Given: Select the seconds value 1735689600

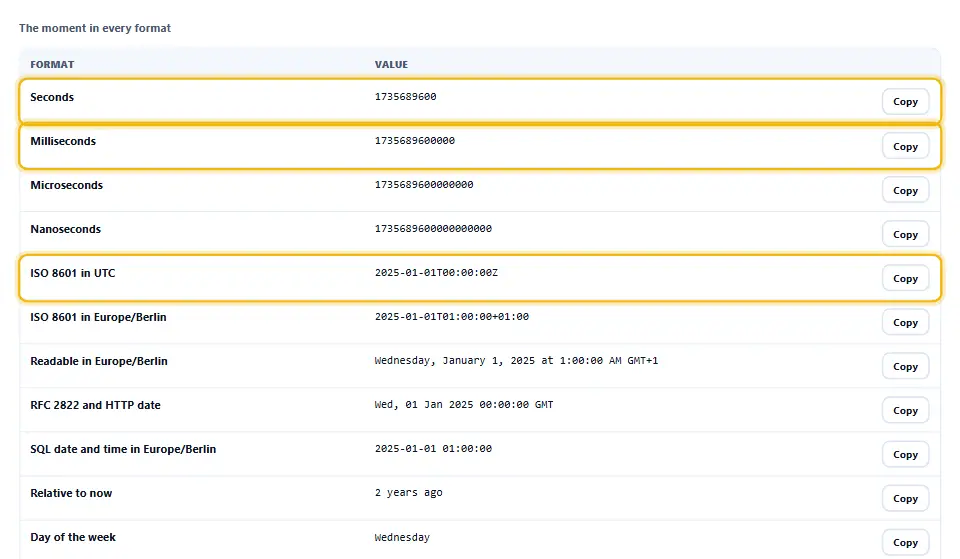Looking at the screenshot, I should coord(405,97).
